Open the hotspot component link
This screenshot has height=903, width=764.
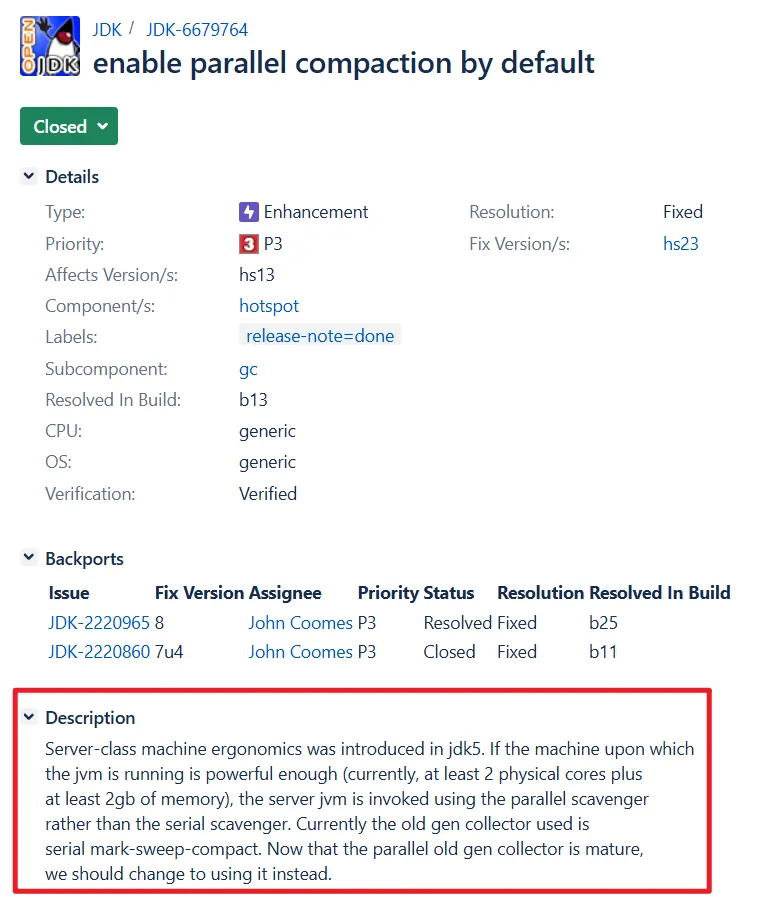click(269, 306)
